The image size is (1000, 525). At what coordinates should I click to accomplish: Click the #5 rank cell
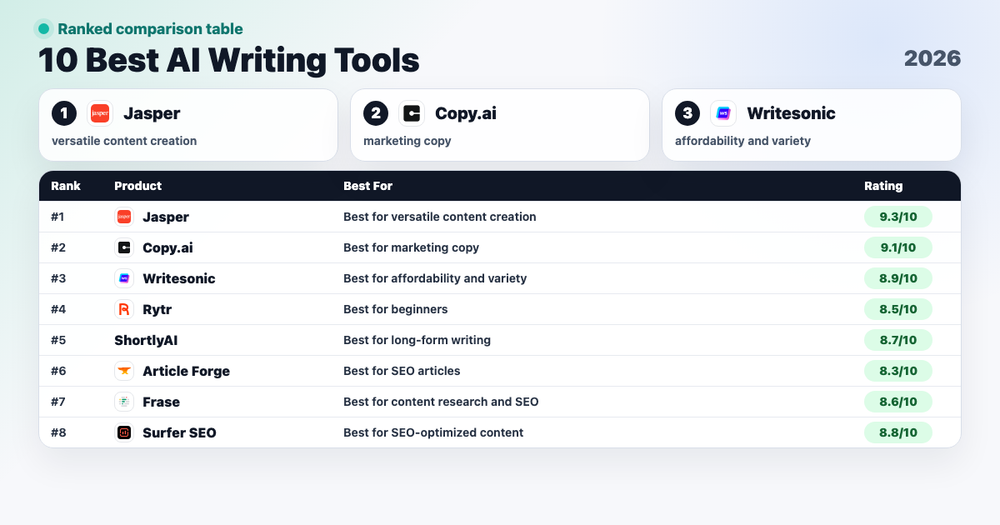(58, 340)
